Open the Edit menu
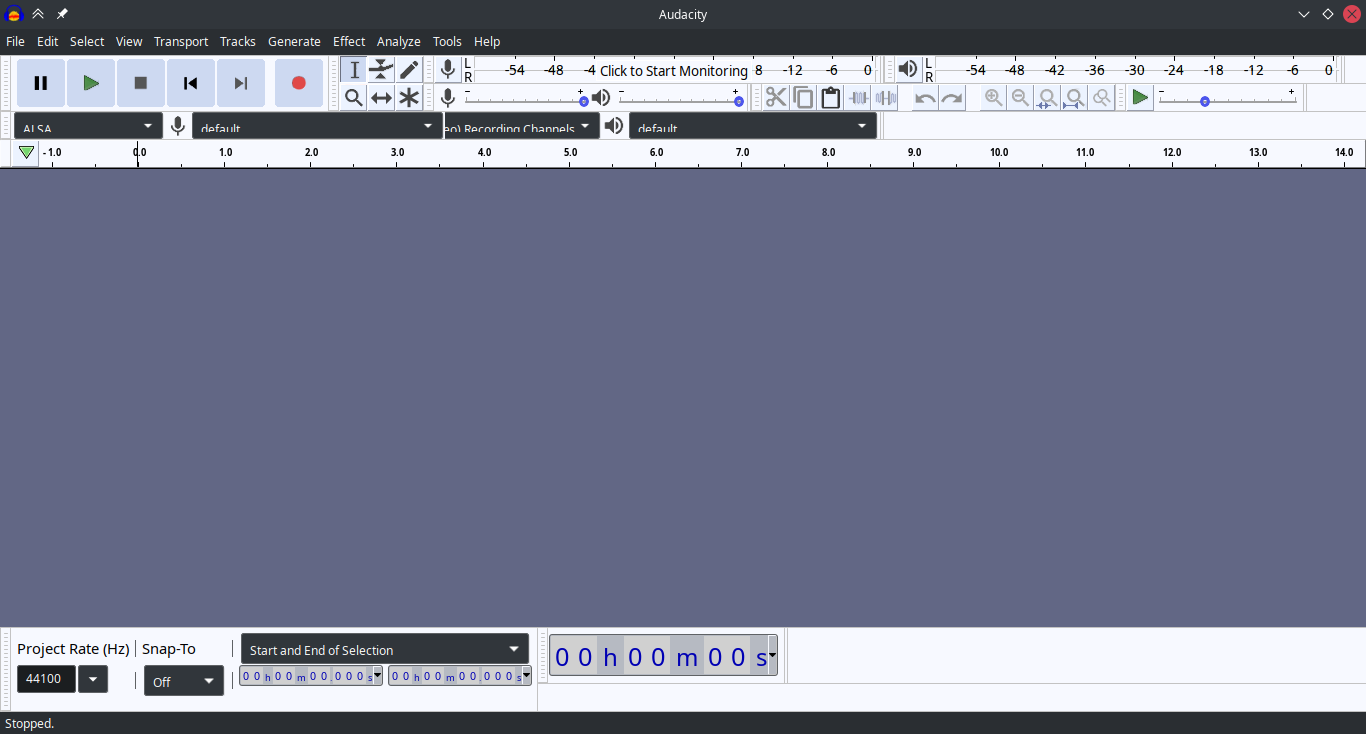The image size is (1366, 734). pos(47,41)
